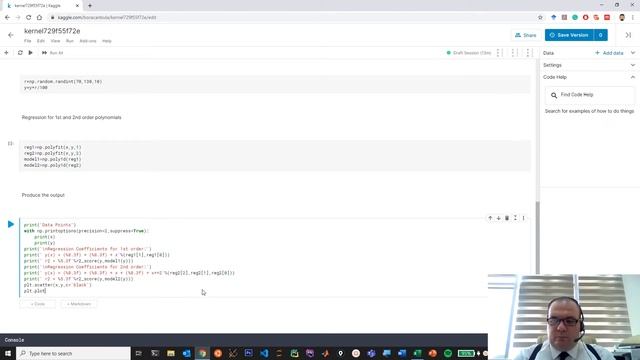This screenshot has width=640, height=360.
Task: Go to browser home icon
Action: (x=39, y=18)
